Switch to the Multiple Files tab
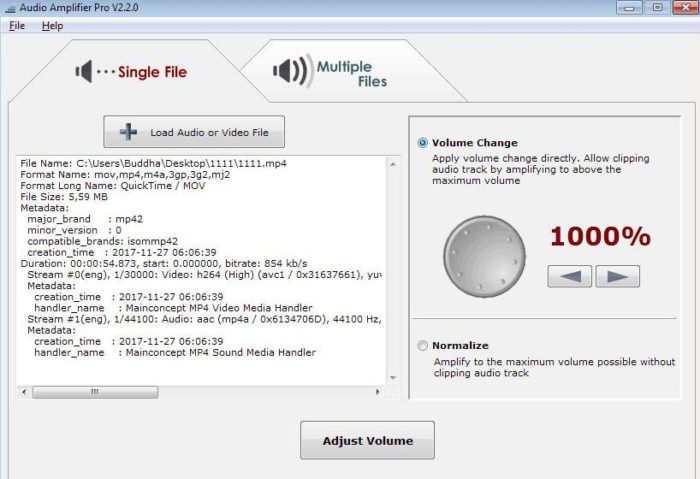Image resolution: width=700 pixels, height=479 pixels. (335, 73)
